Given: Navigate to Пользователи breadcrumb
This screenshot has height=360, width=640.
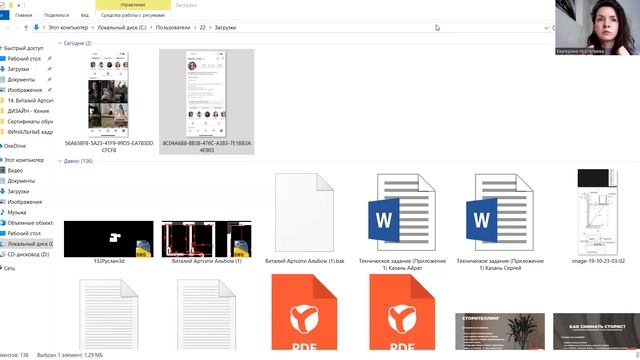Looking at the screenshot, I should pos(173,28).
